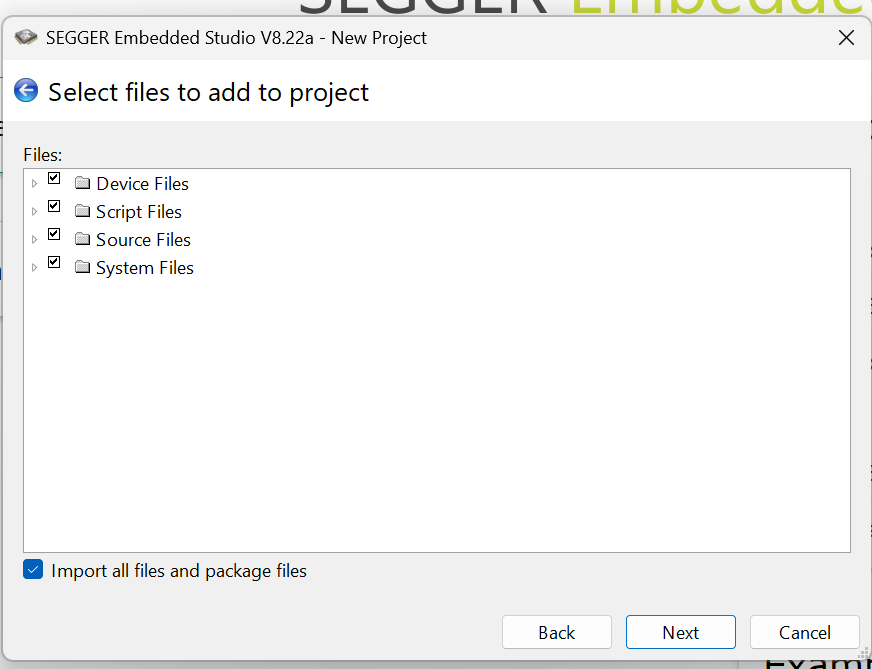
Task: Expand the Device Files tree node
Action: coord(34,184)
